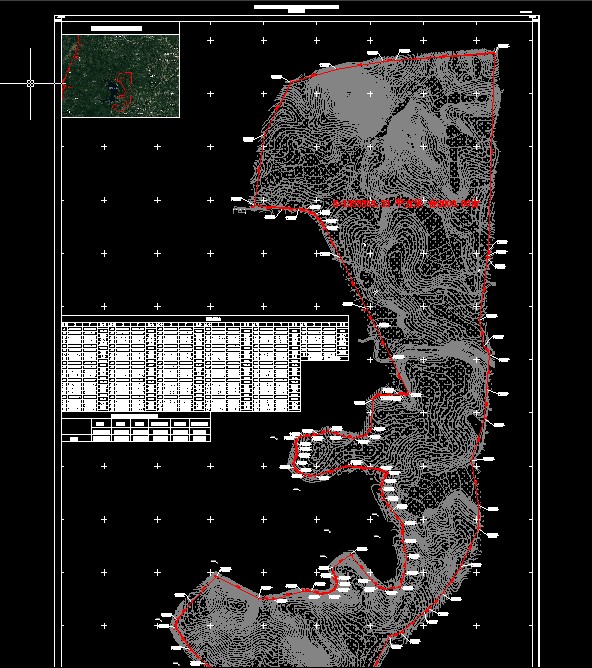Click the title strip above the satellite inset
592x668 pixels.
(x=121, y=29)
